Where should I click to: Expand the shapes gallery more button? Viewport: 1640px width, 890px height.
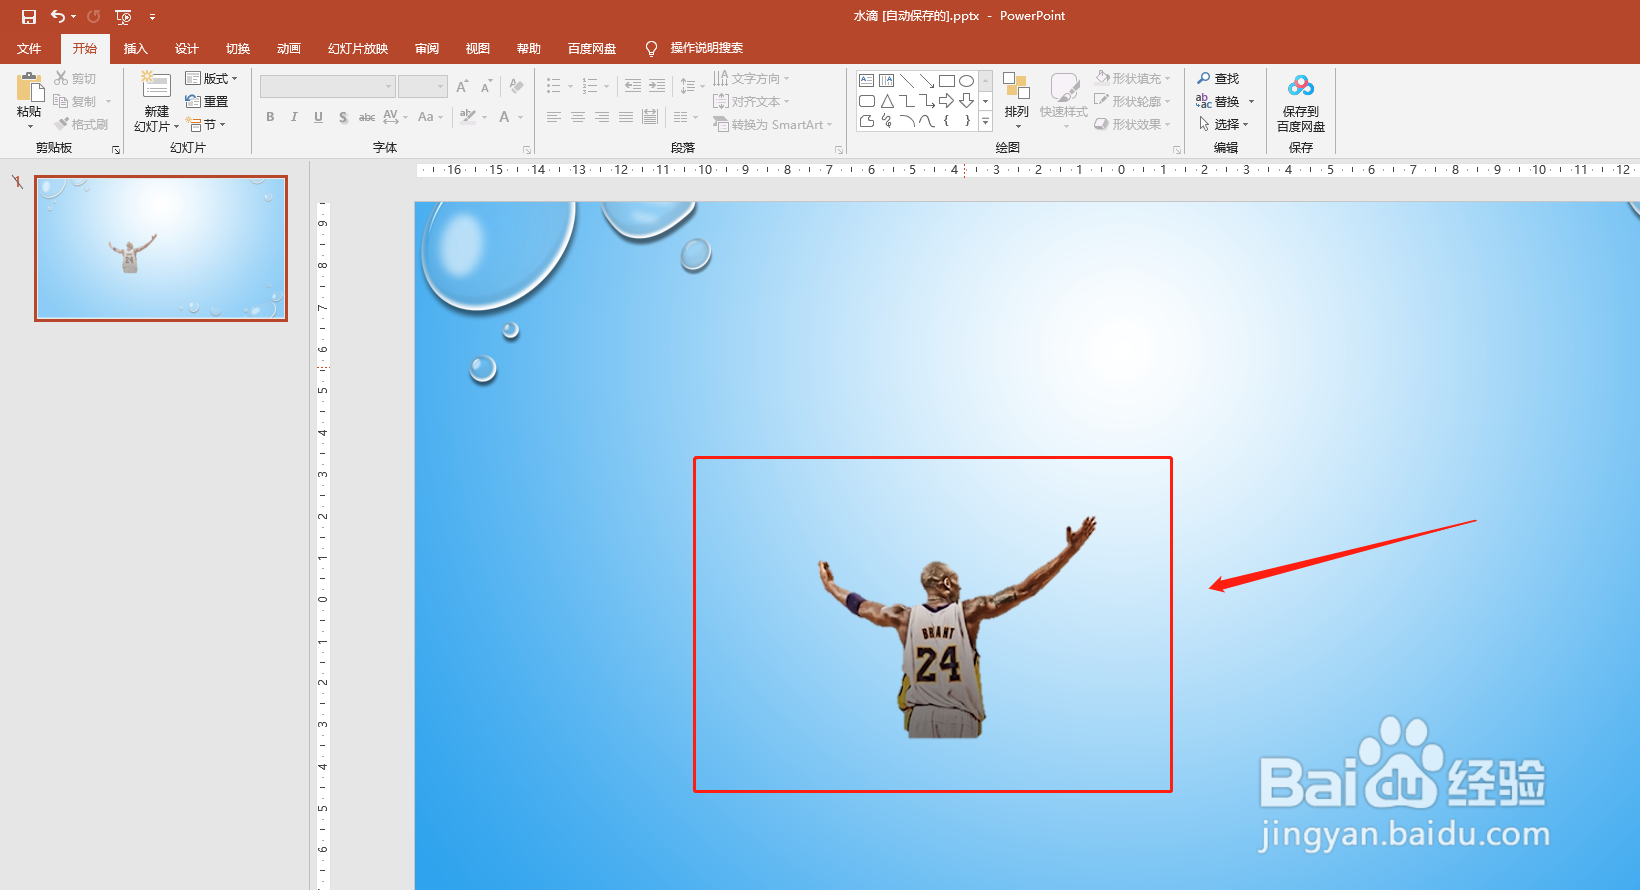coord(985,121)
